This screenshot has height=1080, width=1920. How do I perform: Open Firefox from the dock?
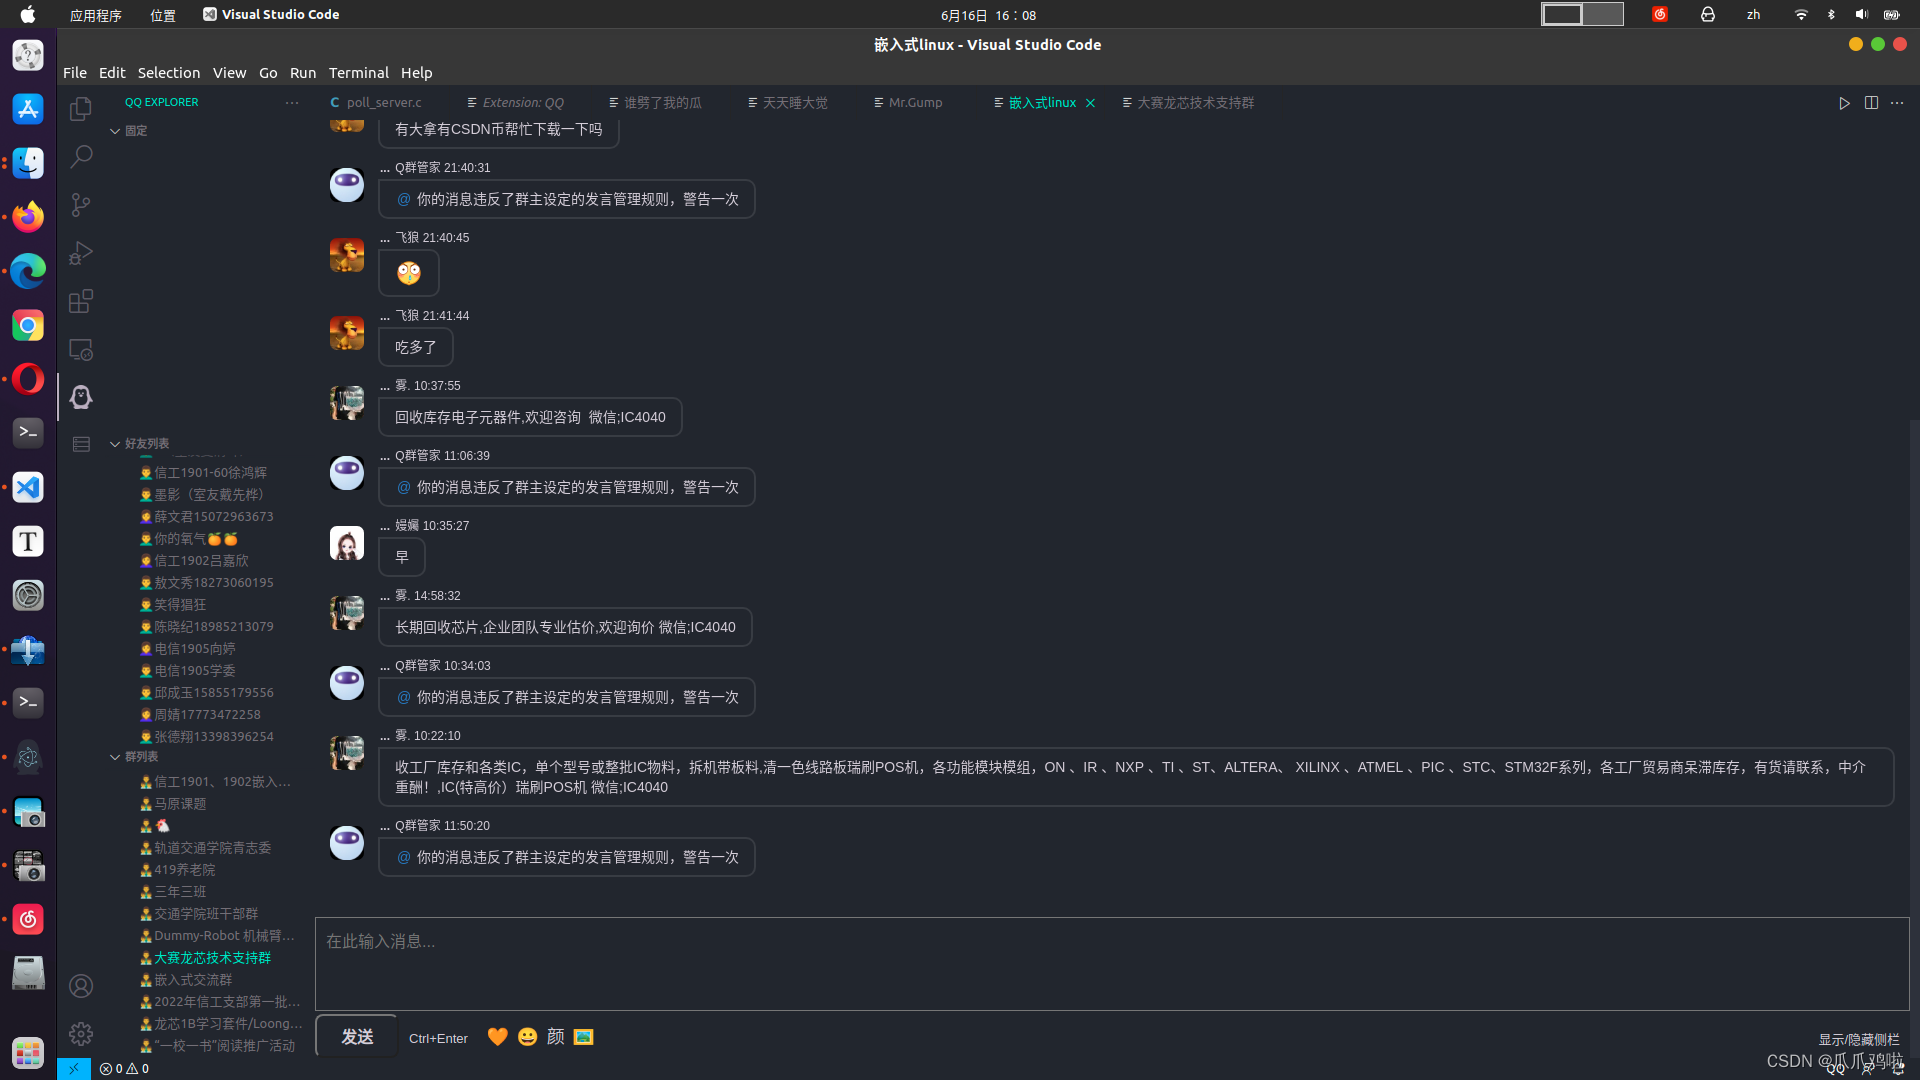pyautogui.click(x=28, y=217)
